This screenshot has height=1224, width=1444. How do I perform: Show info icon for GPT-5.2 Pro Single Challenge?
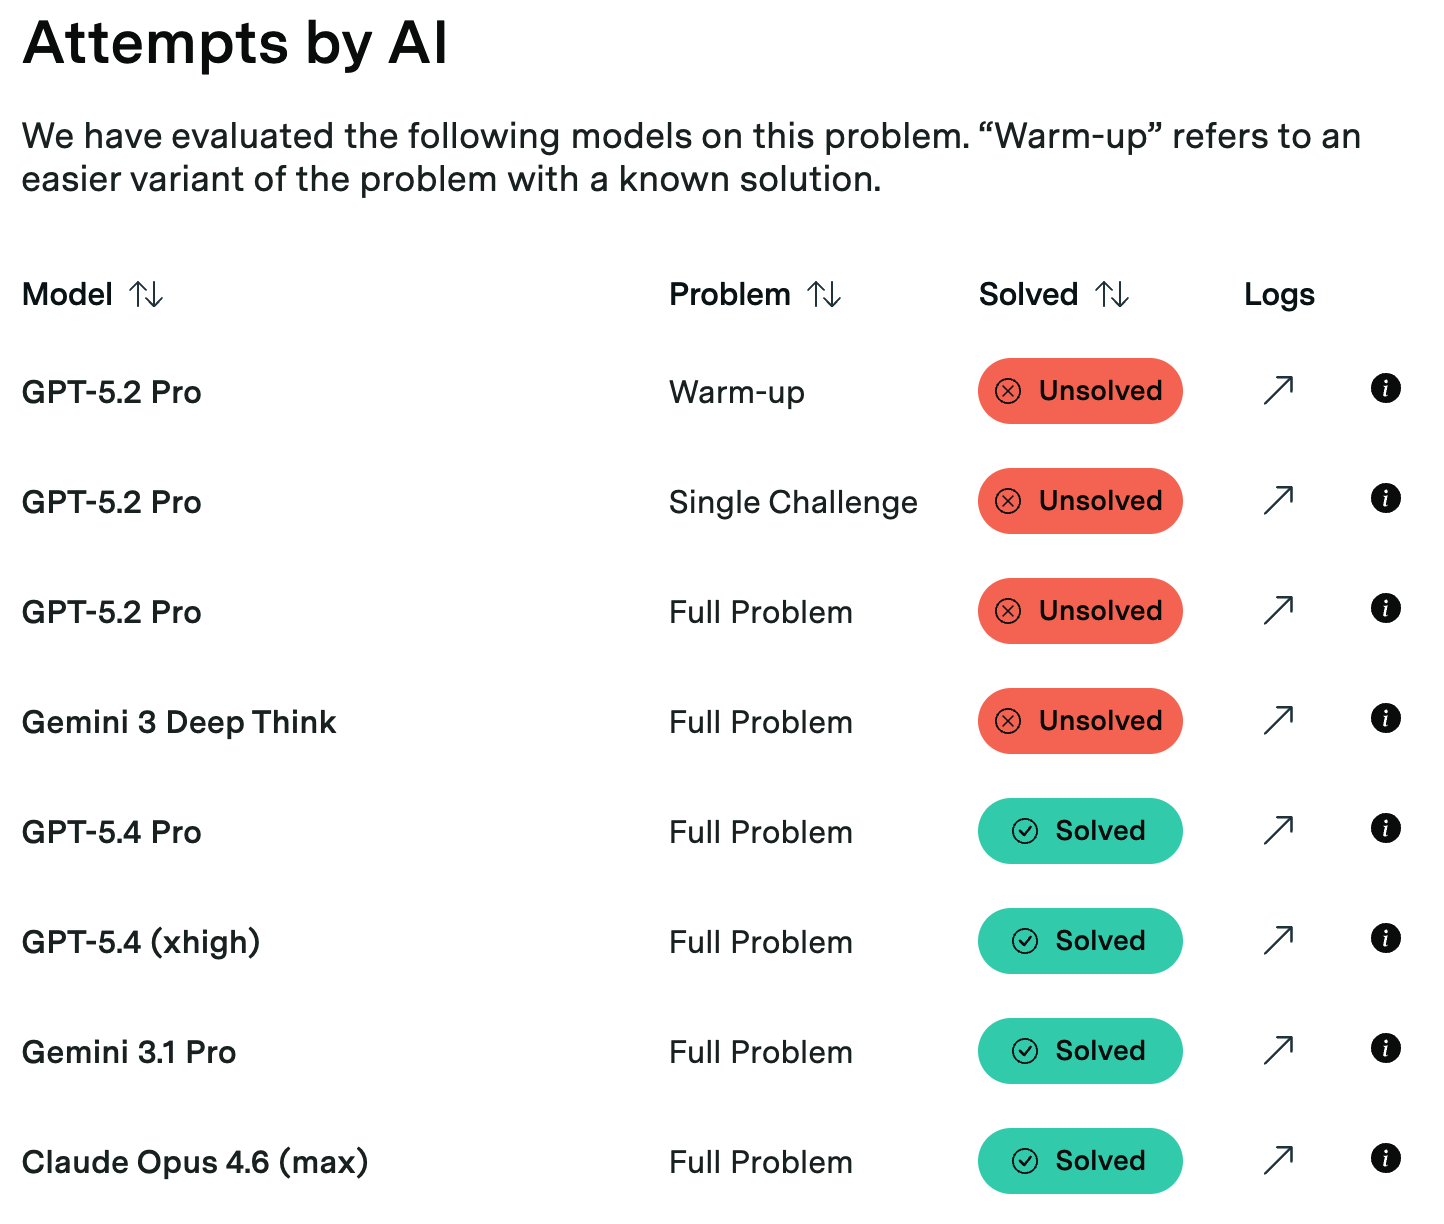pyautogui.click(x=1385, y=498)
